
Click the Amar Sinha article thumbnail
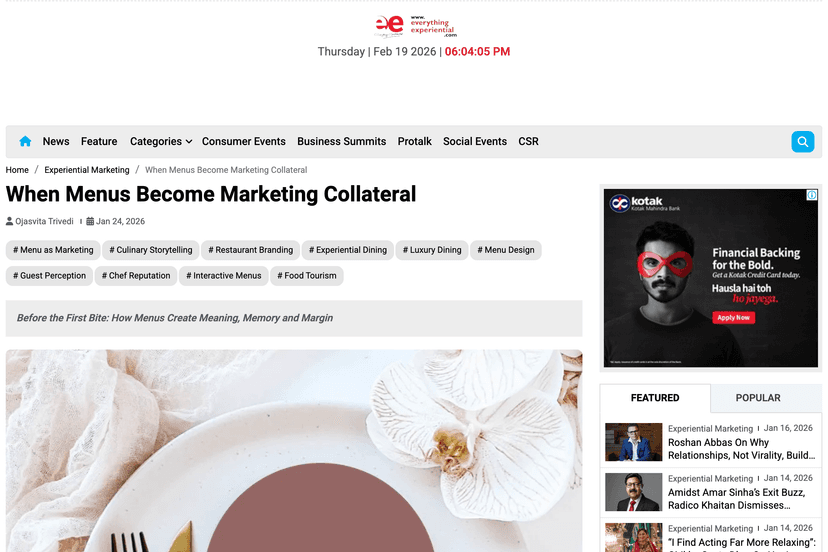633,492
